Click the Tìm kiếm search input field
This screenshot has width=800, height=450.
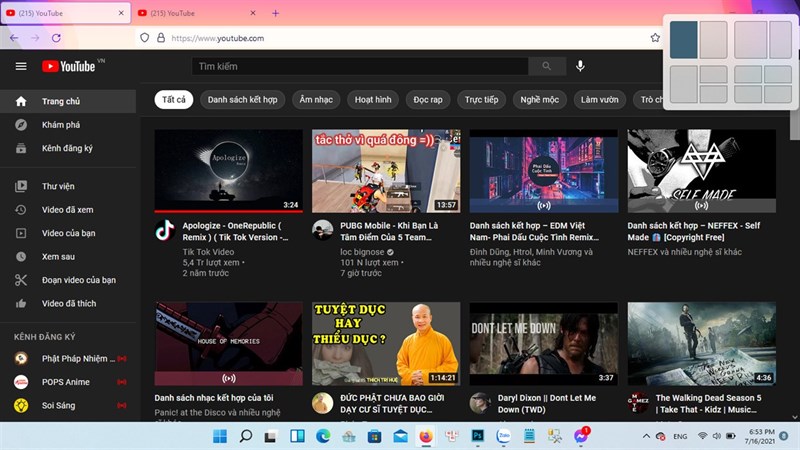(x=360, y=66)
